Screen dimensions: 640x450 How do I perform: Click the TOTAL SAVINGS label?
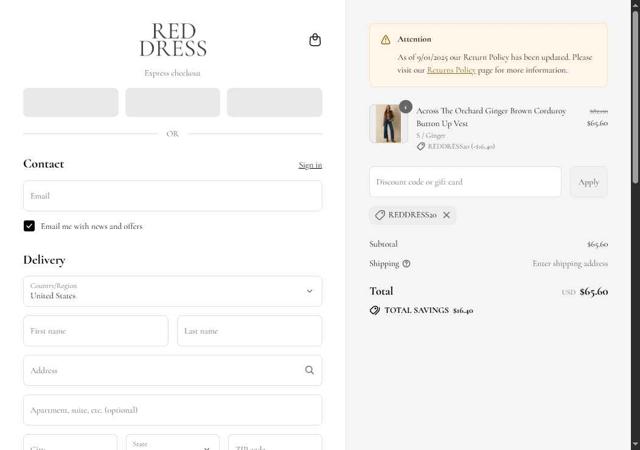(x=416, y=310)
